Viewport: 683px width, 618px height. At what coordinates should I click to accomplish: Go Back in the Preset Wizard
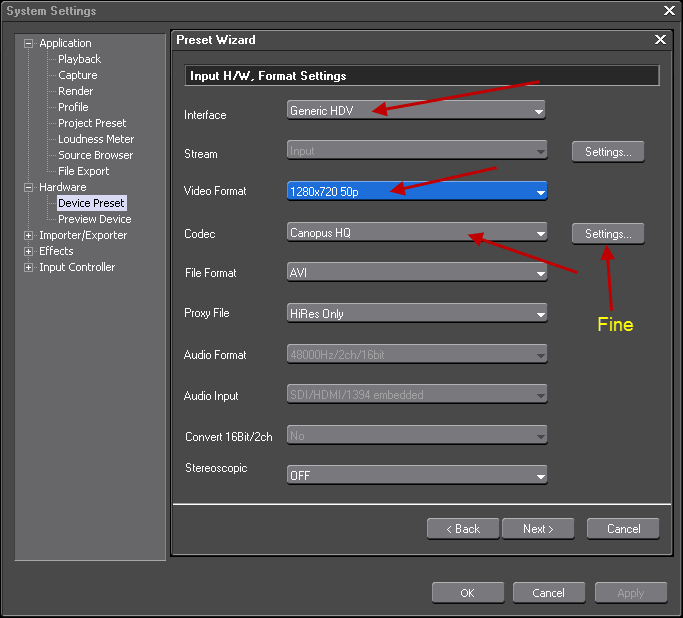463,529
